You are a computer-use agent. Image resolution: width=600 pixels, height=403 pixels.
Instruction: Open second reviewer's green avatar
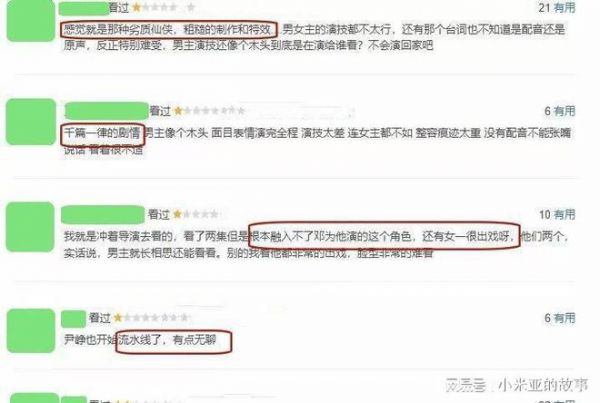[x=31, y=122]
